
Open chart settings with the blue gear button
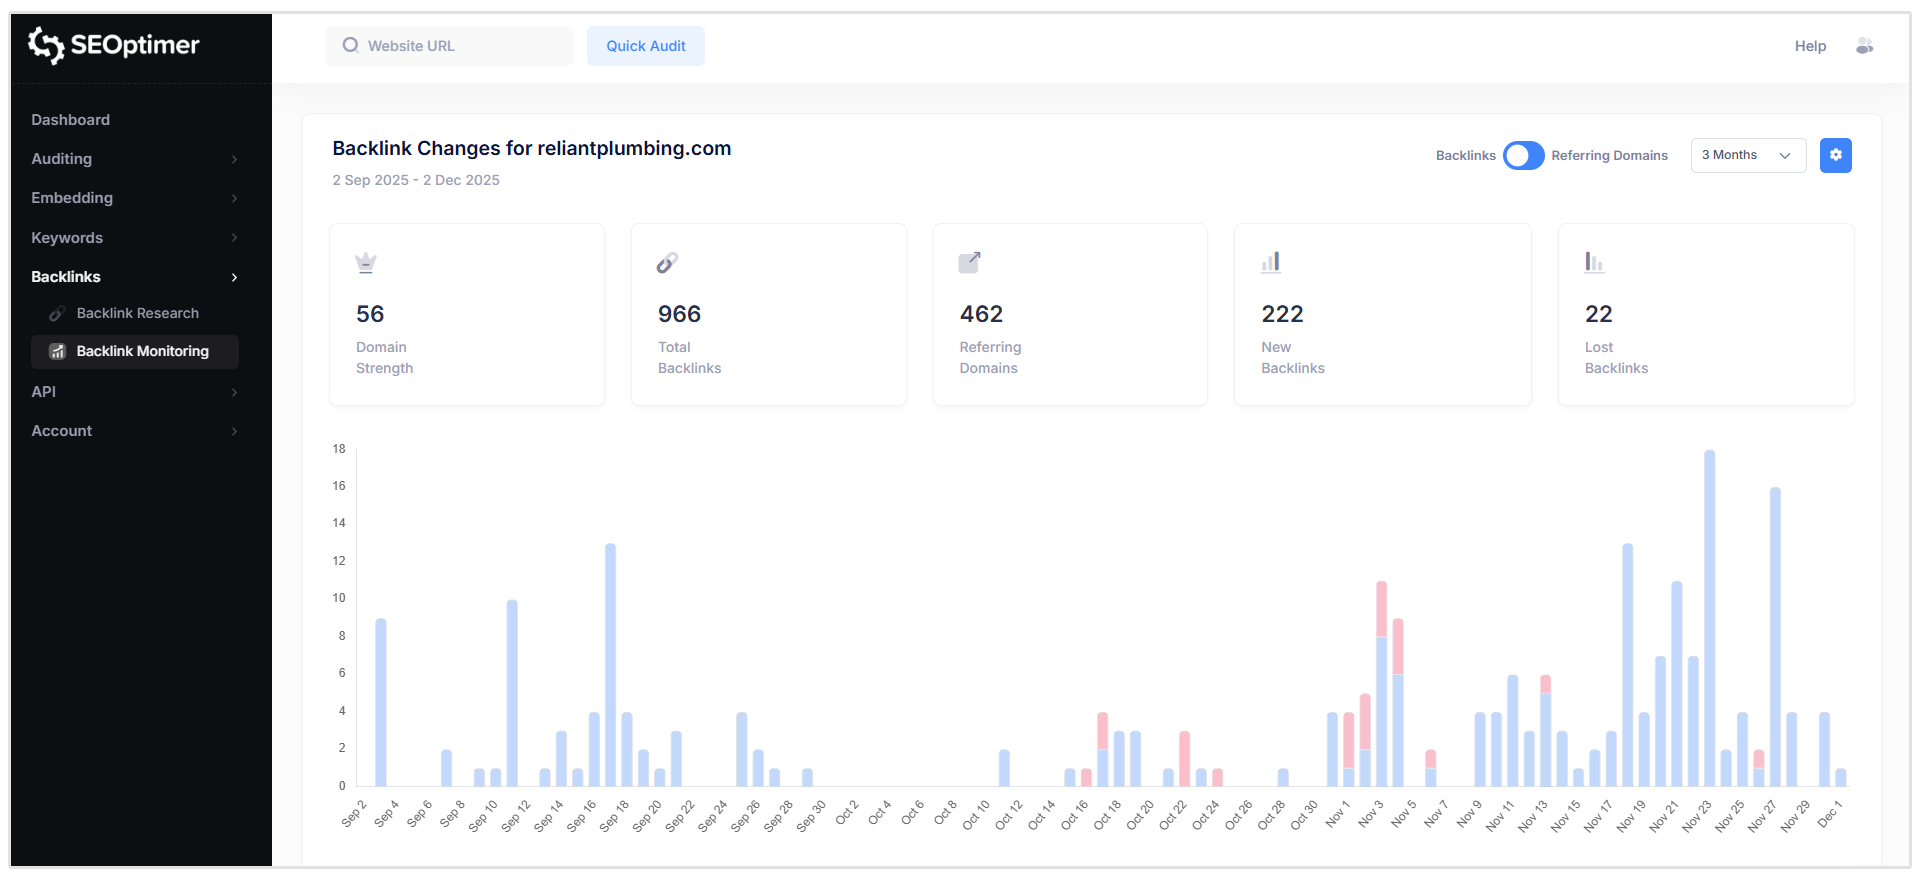point(1835,155)
